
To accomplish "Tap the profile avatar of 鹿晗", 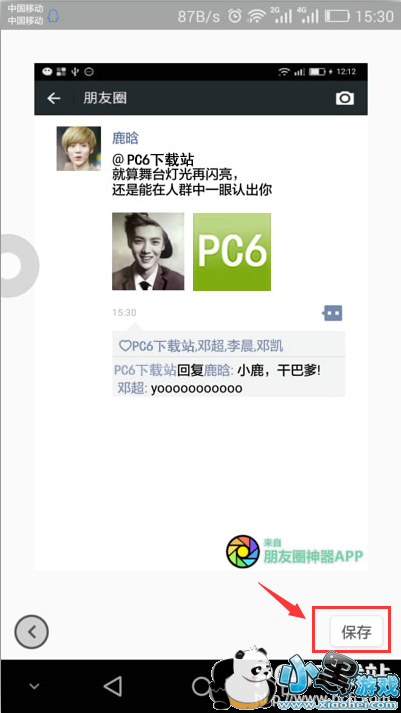I will 79,149.
